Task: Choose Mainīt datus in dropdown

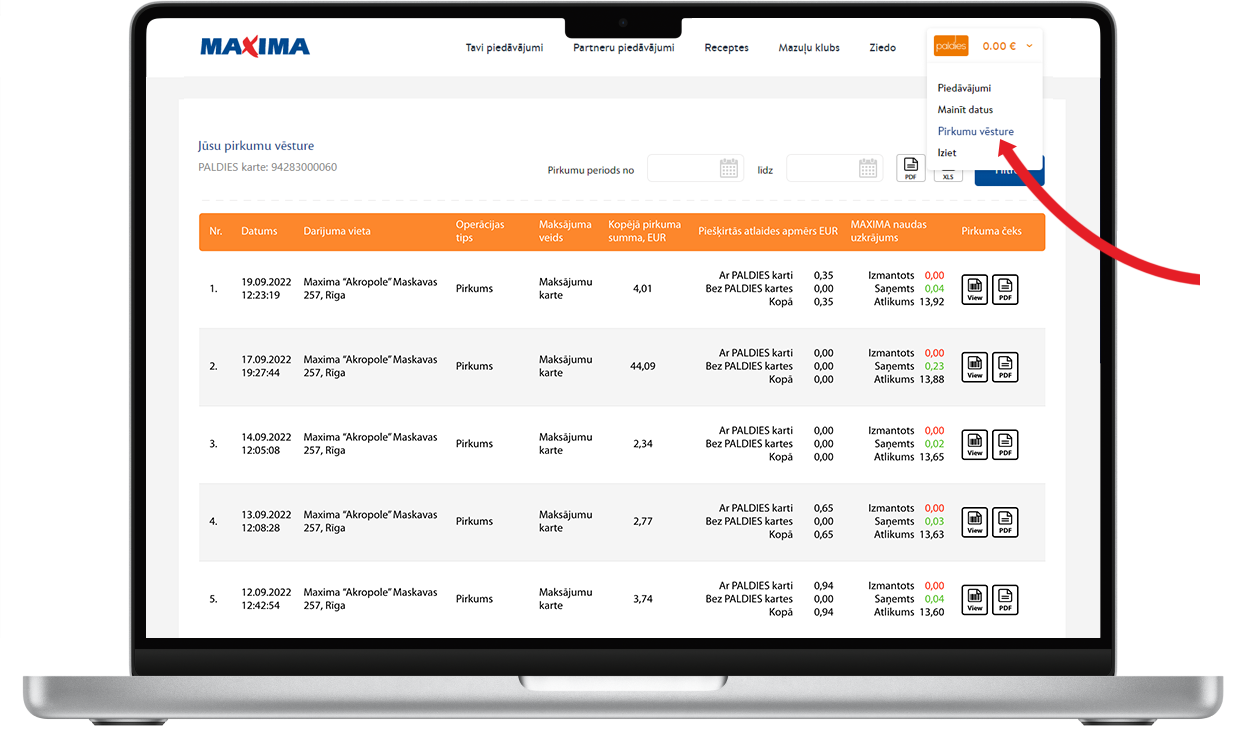Action: [x=965, y=110]
